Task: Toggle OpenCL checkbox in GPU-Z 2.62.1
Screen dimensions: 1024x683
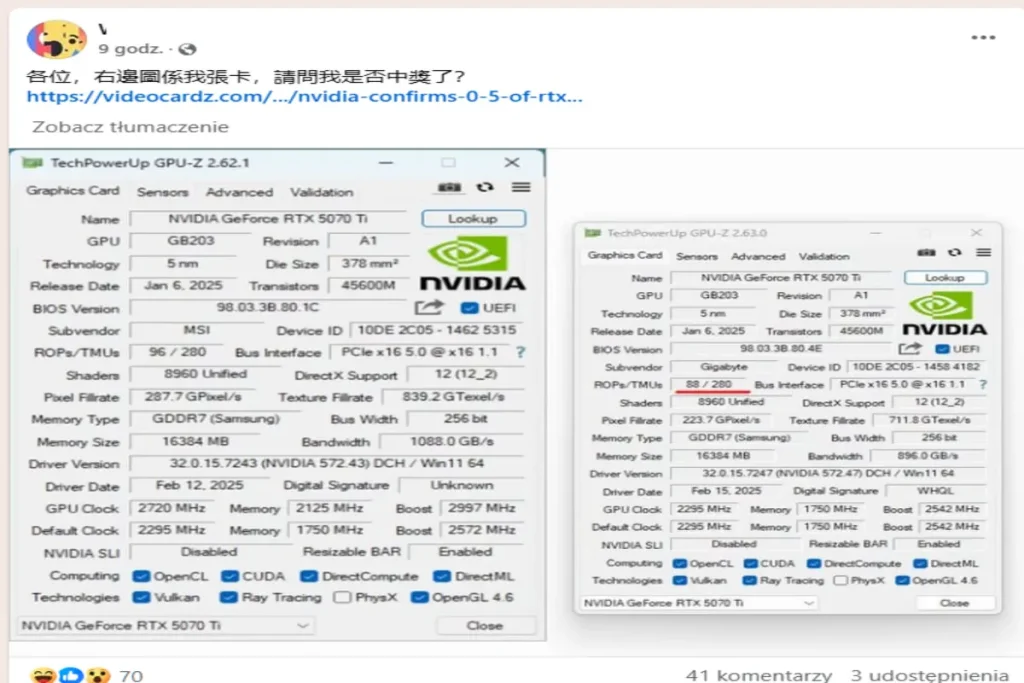Action: pos(140,576)
